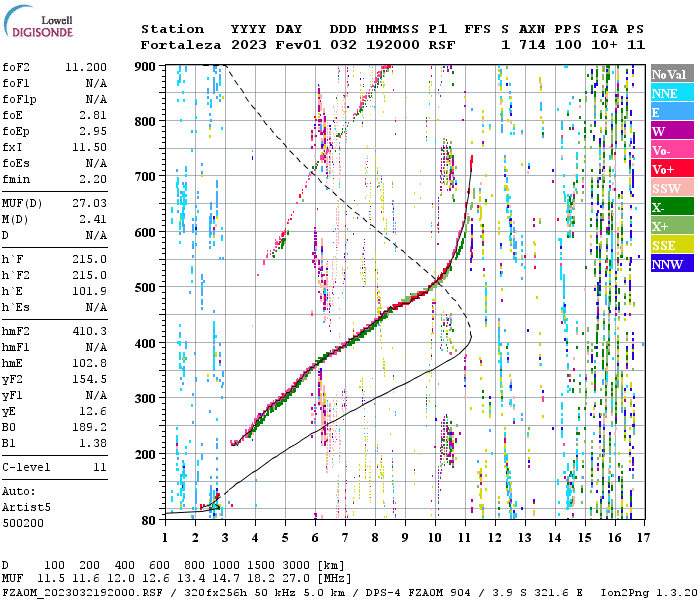Screen dimensions: 700x600
Task: Click the h`F2 value 215.0
Action: 89,275
